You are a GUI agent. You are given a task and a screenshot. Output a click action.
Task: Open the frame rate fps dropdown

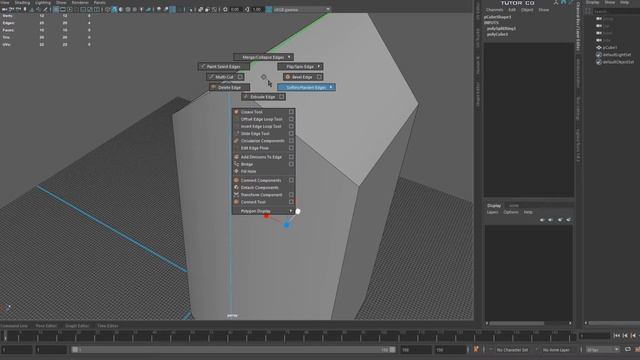(x=603, y=350)
